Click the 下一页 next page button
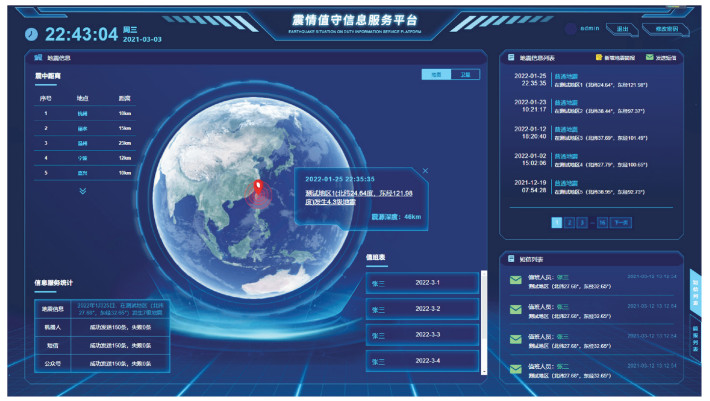 point(620,222)
